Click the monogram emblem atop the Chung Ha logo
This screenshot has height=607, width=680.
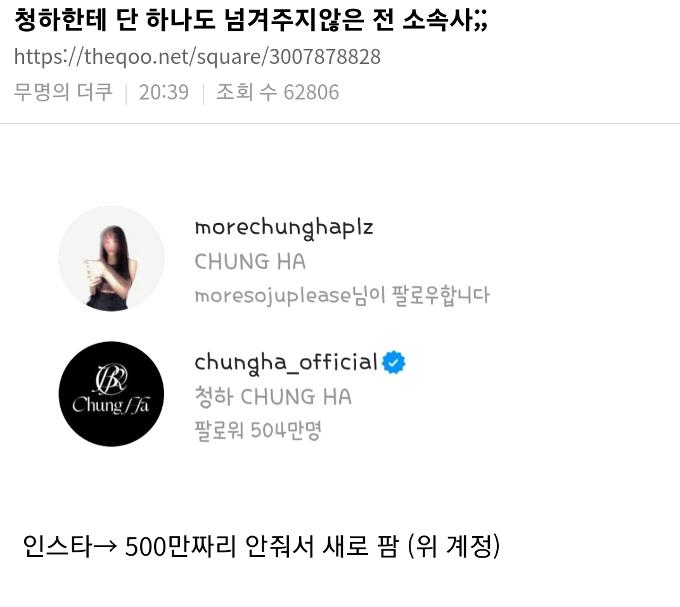click(111, 379)
